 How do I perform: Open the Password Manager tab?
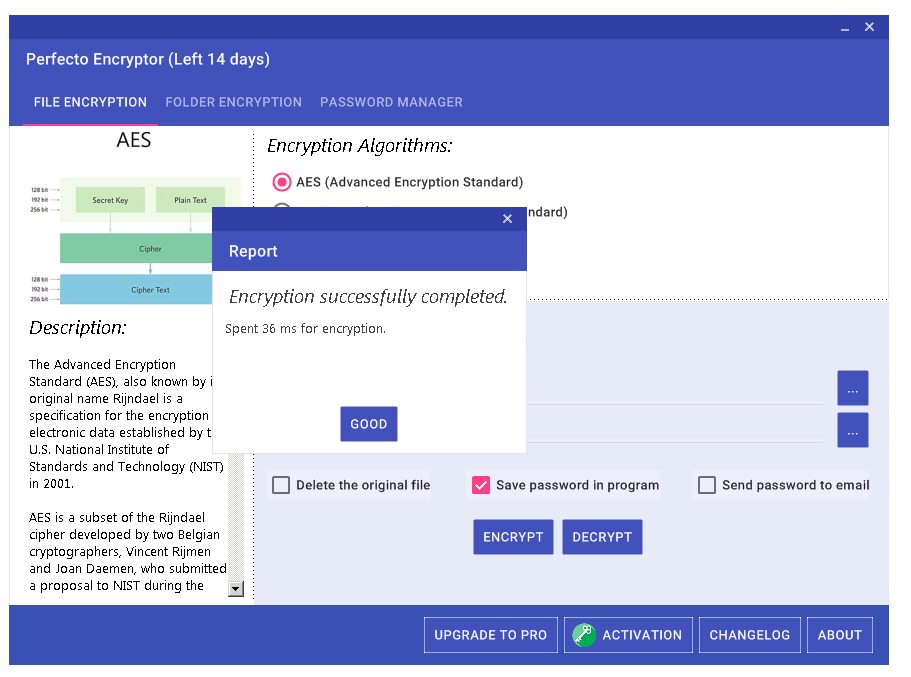coord(391,102)
